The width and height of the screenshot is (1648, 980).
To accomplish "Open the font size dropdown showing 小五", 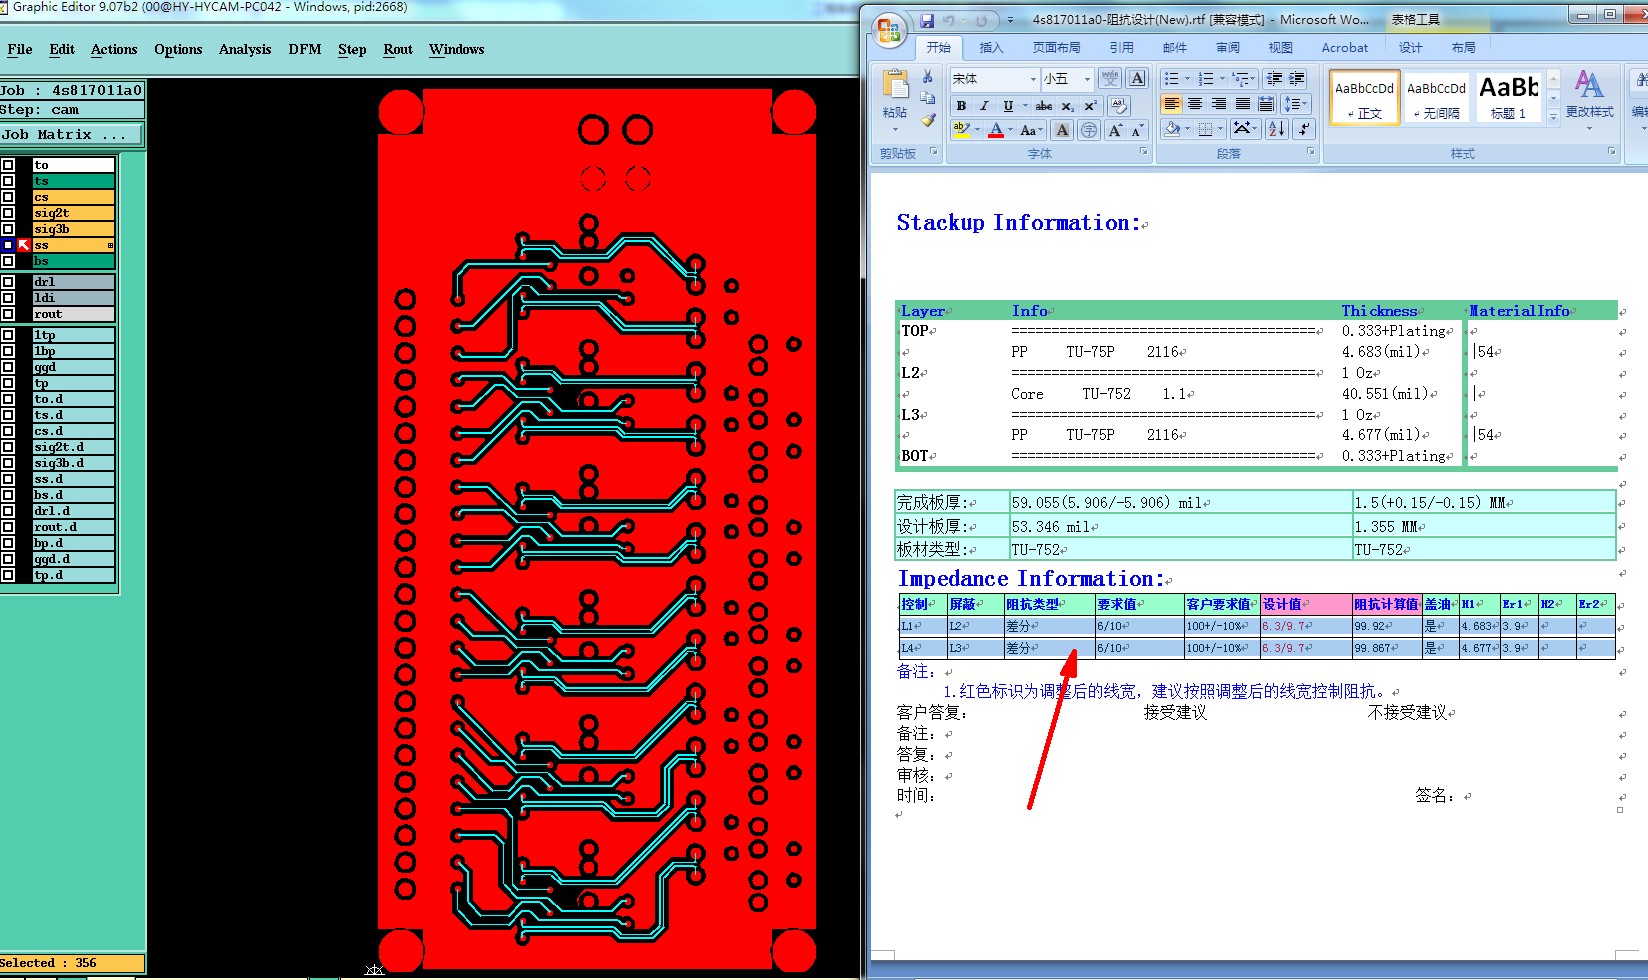I will click(x=1087, y=79).
